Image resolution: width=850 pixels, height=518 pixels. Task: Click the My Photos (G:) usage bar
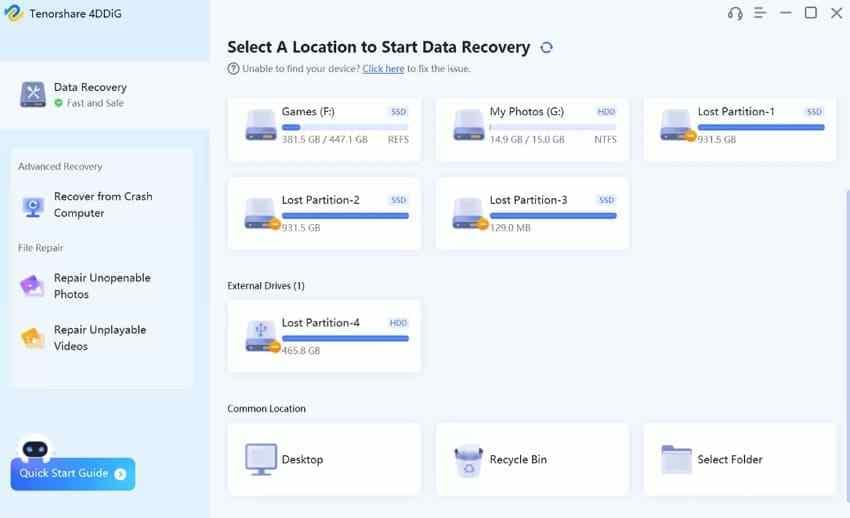[x=552, y=127]
